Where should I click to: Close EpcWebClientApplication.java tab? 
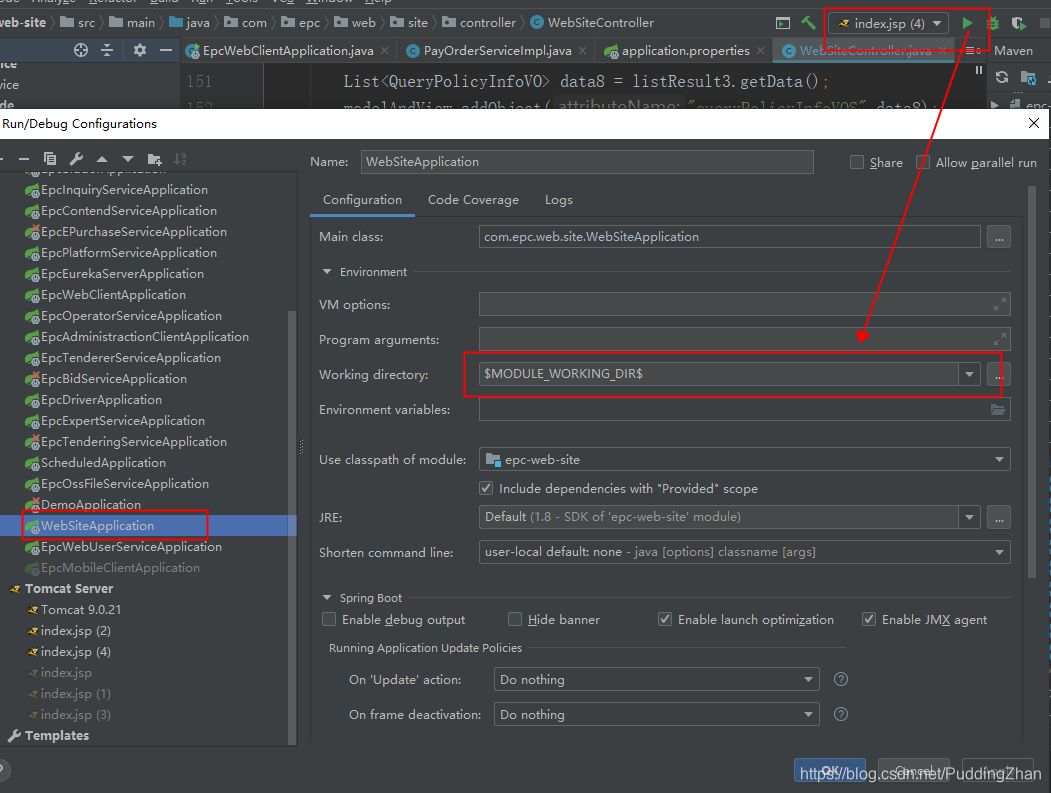coord(384,50)
